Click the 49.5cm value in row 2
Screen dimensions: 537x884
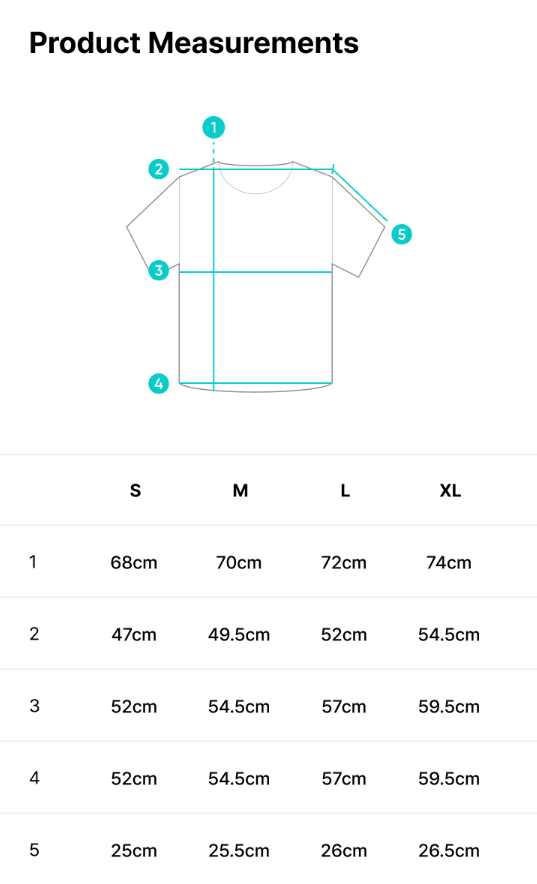pos(239,635)
